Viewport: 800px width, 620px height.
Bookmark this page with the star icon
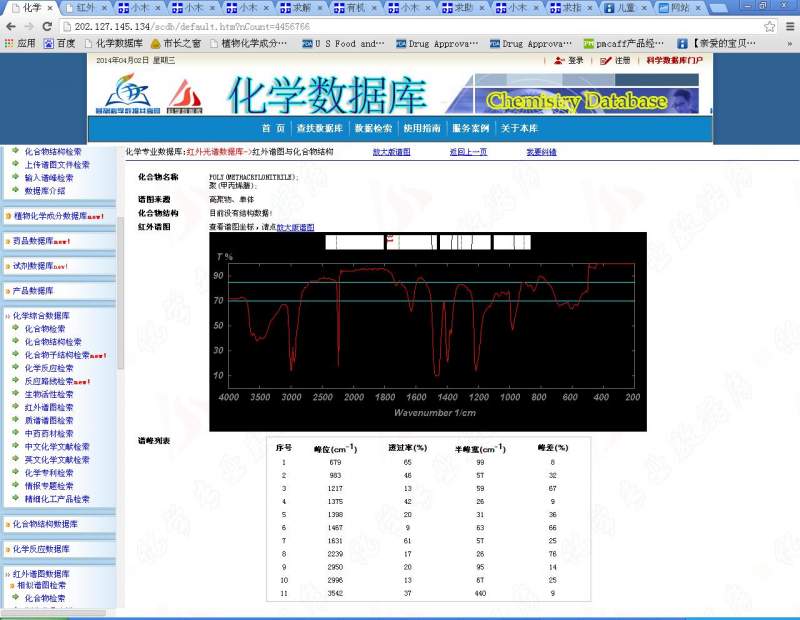tap(769, 27)
